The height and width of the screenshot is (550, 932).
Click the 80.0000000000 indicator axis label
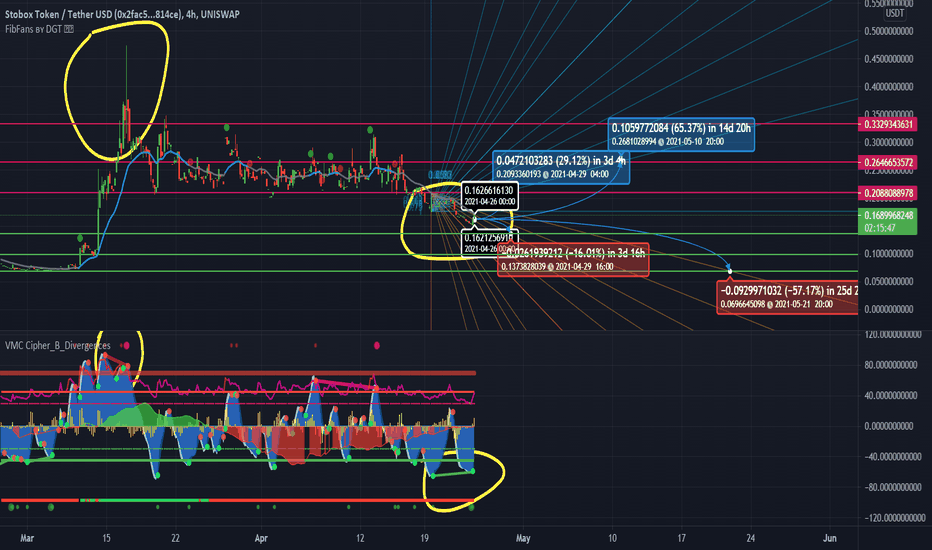point(891,364)
